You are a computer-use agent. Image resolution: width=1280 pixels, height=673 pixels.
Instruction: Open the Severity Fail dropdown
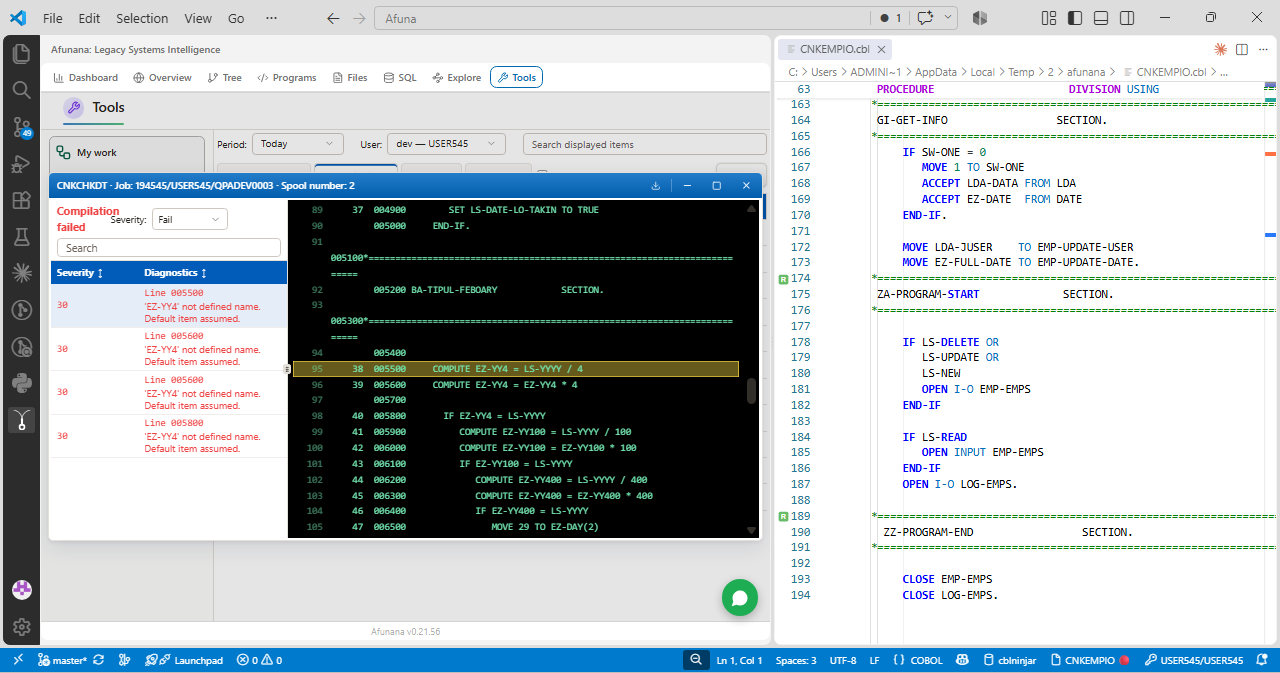tap(189, 219)
